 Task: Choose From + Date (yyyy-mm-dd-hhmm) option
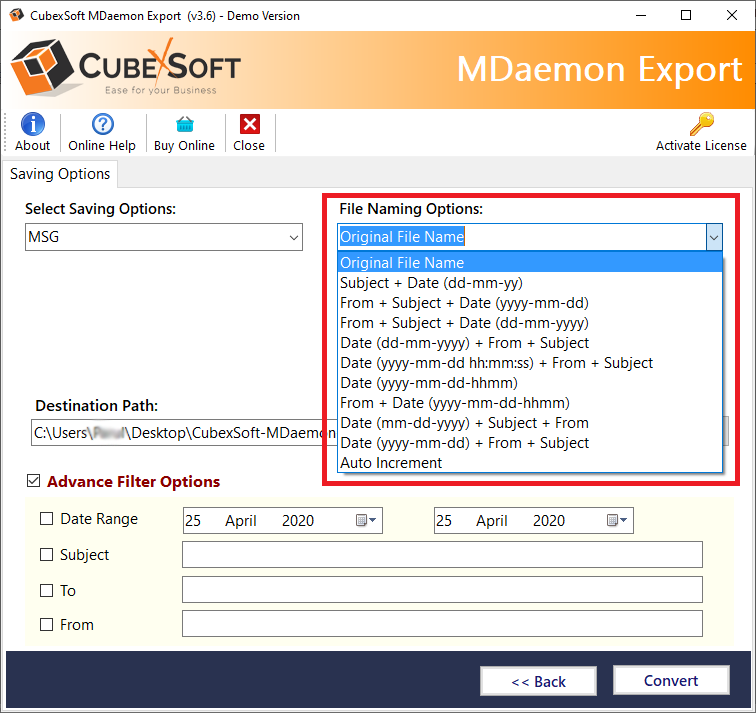click(530, 403)
